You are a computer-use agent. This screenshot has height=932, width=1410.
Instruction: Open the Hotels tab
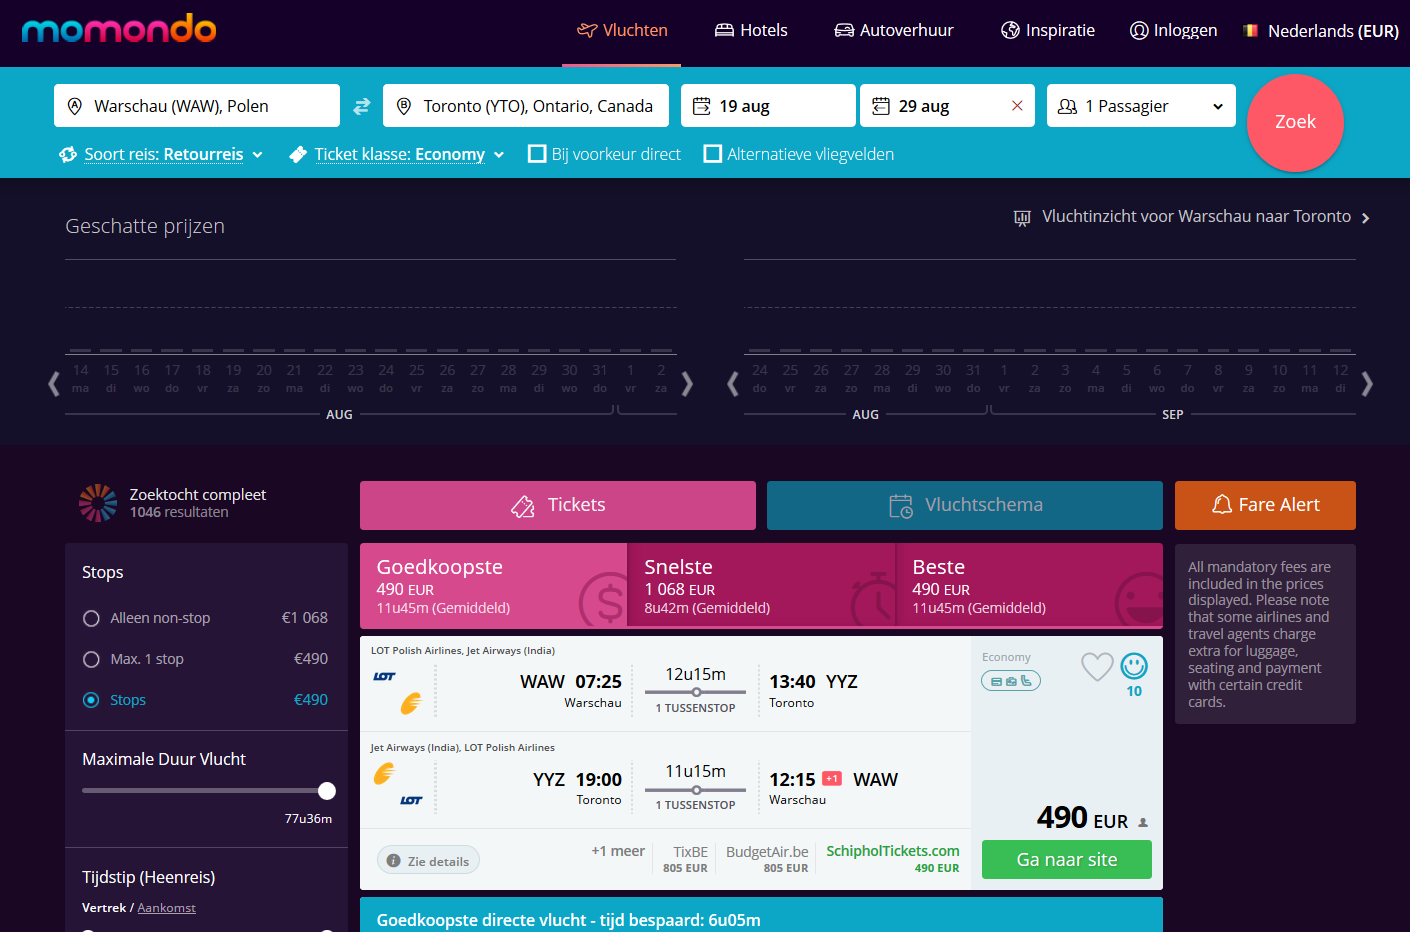tap(751, 31)
